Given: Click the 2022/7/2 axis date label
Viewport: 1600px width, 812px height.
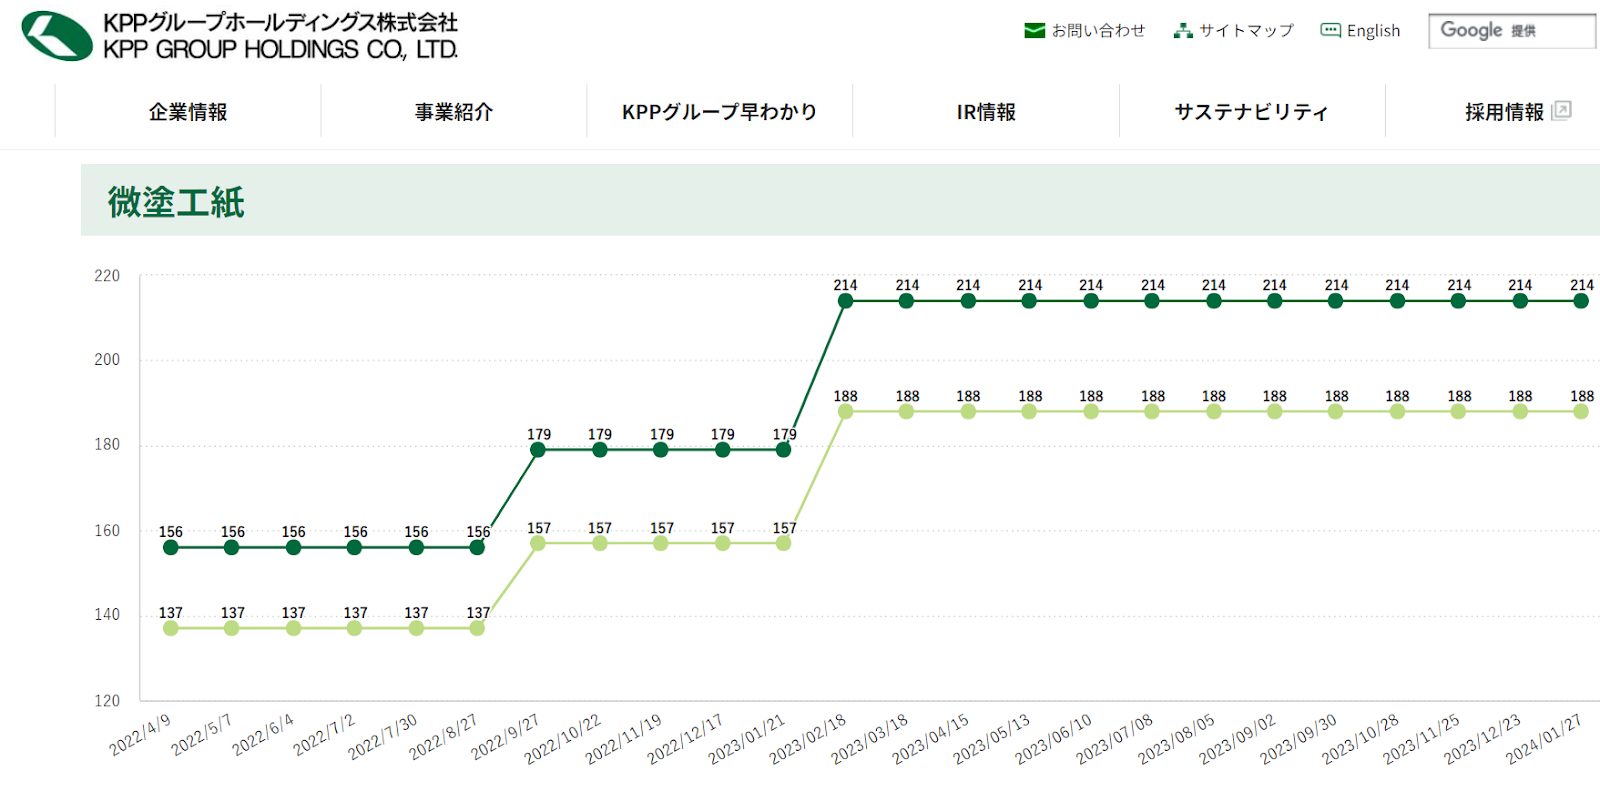Looking at the screenshot, I should (x=324, y=735).
